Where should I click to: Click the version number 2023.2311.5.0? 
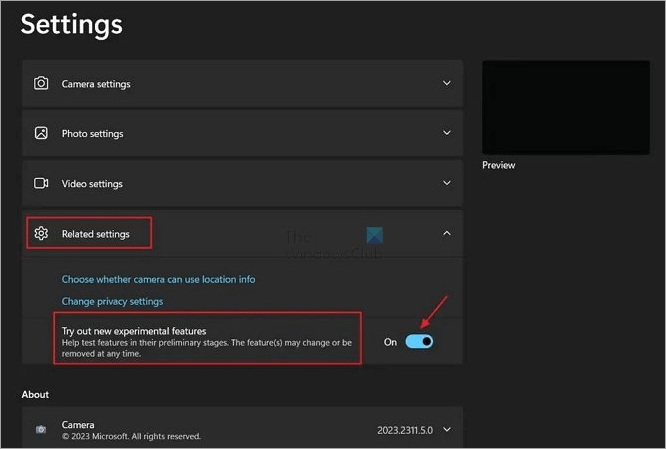click(x=405, y=430)
